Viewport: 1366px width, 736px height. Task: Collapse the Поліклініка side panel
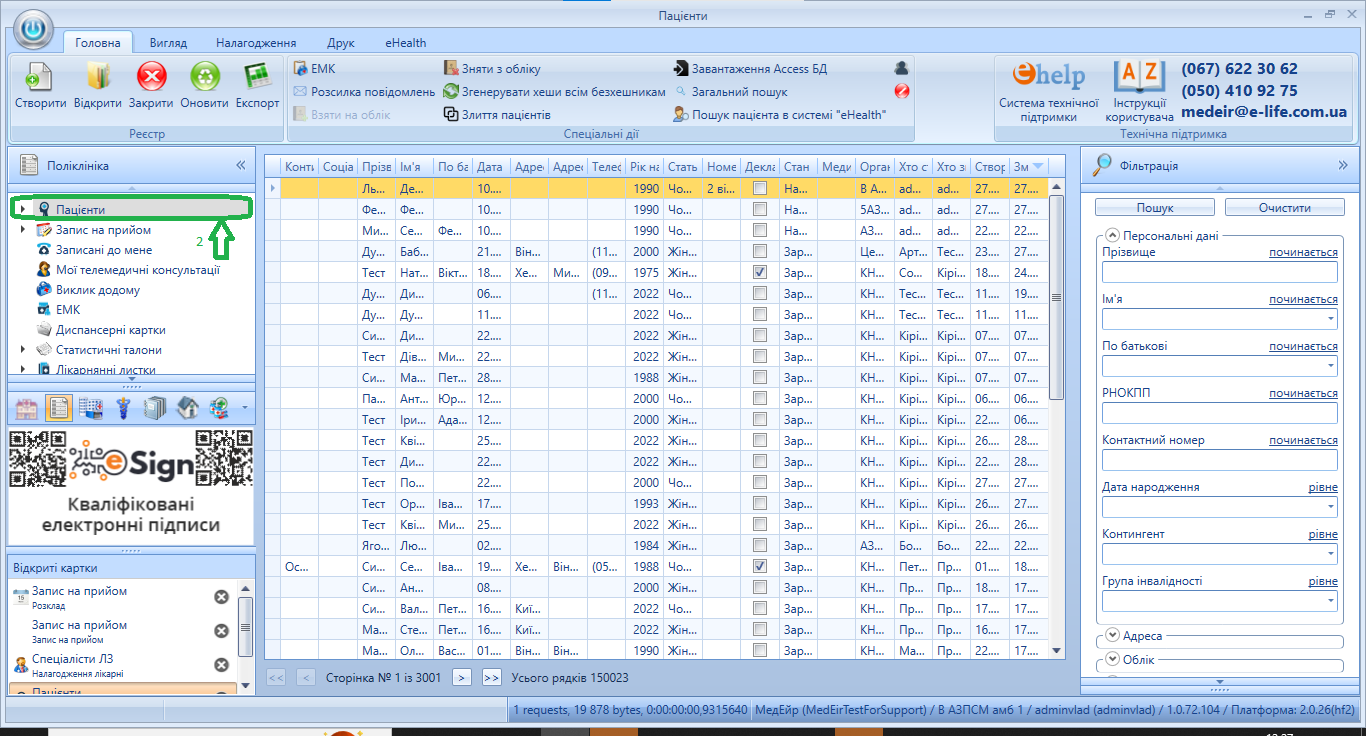(240, 165)
